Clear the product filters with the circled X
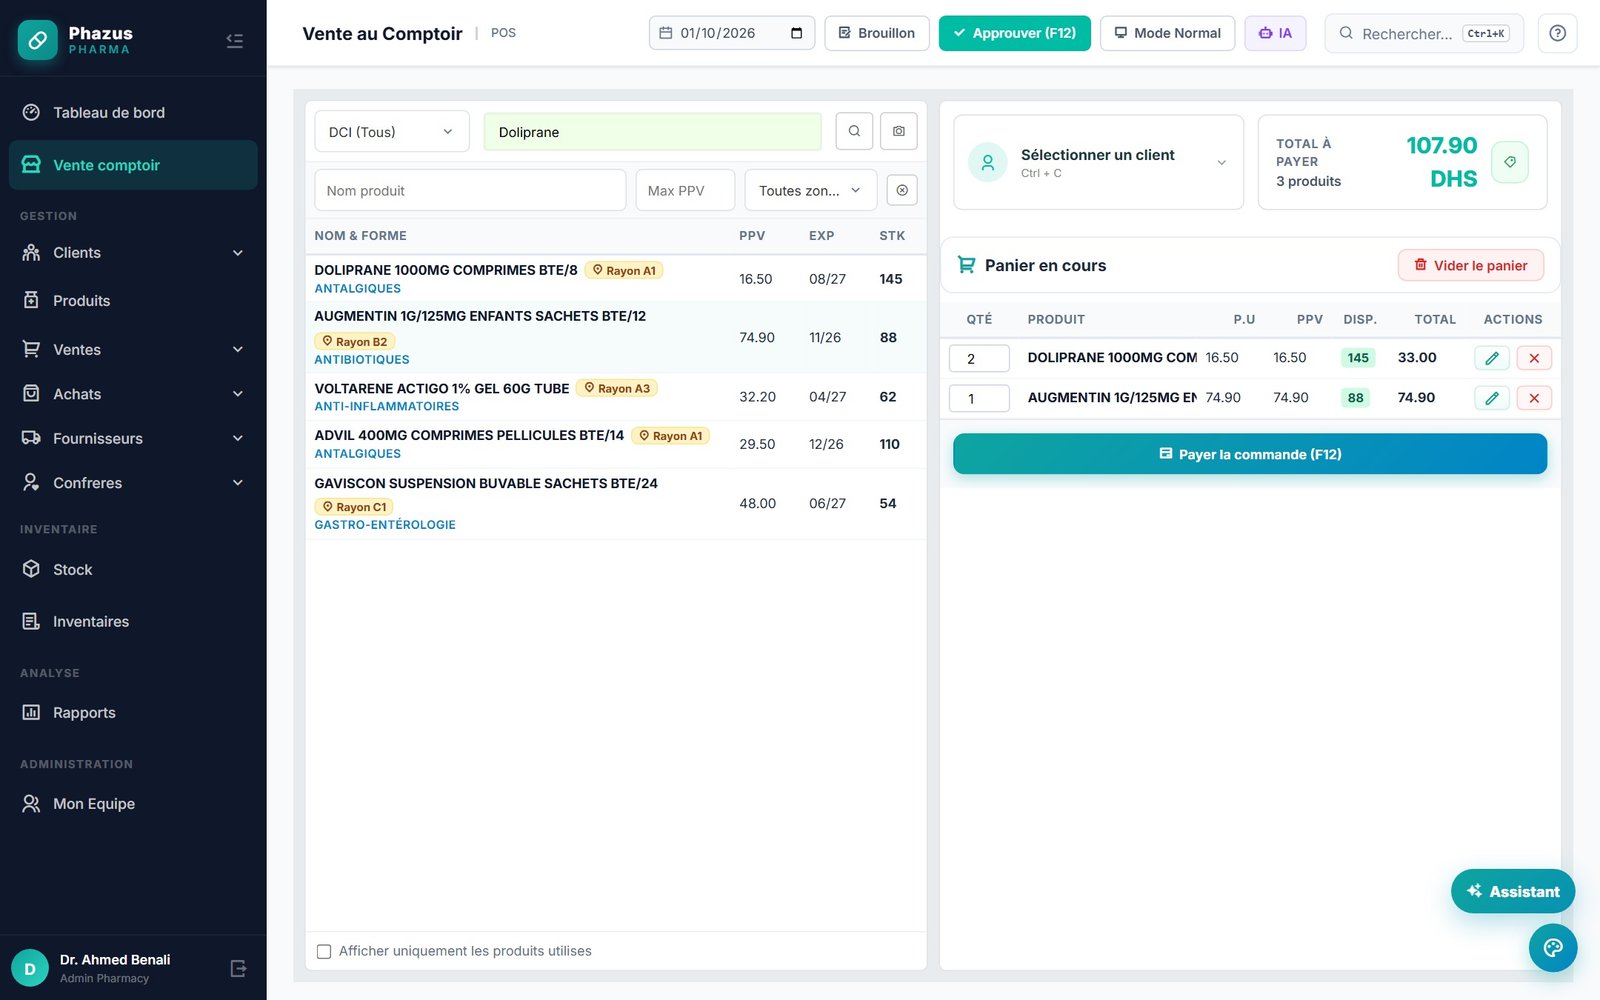Viewport: 1600px width, 1000px height. 902,190
